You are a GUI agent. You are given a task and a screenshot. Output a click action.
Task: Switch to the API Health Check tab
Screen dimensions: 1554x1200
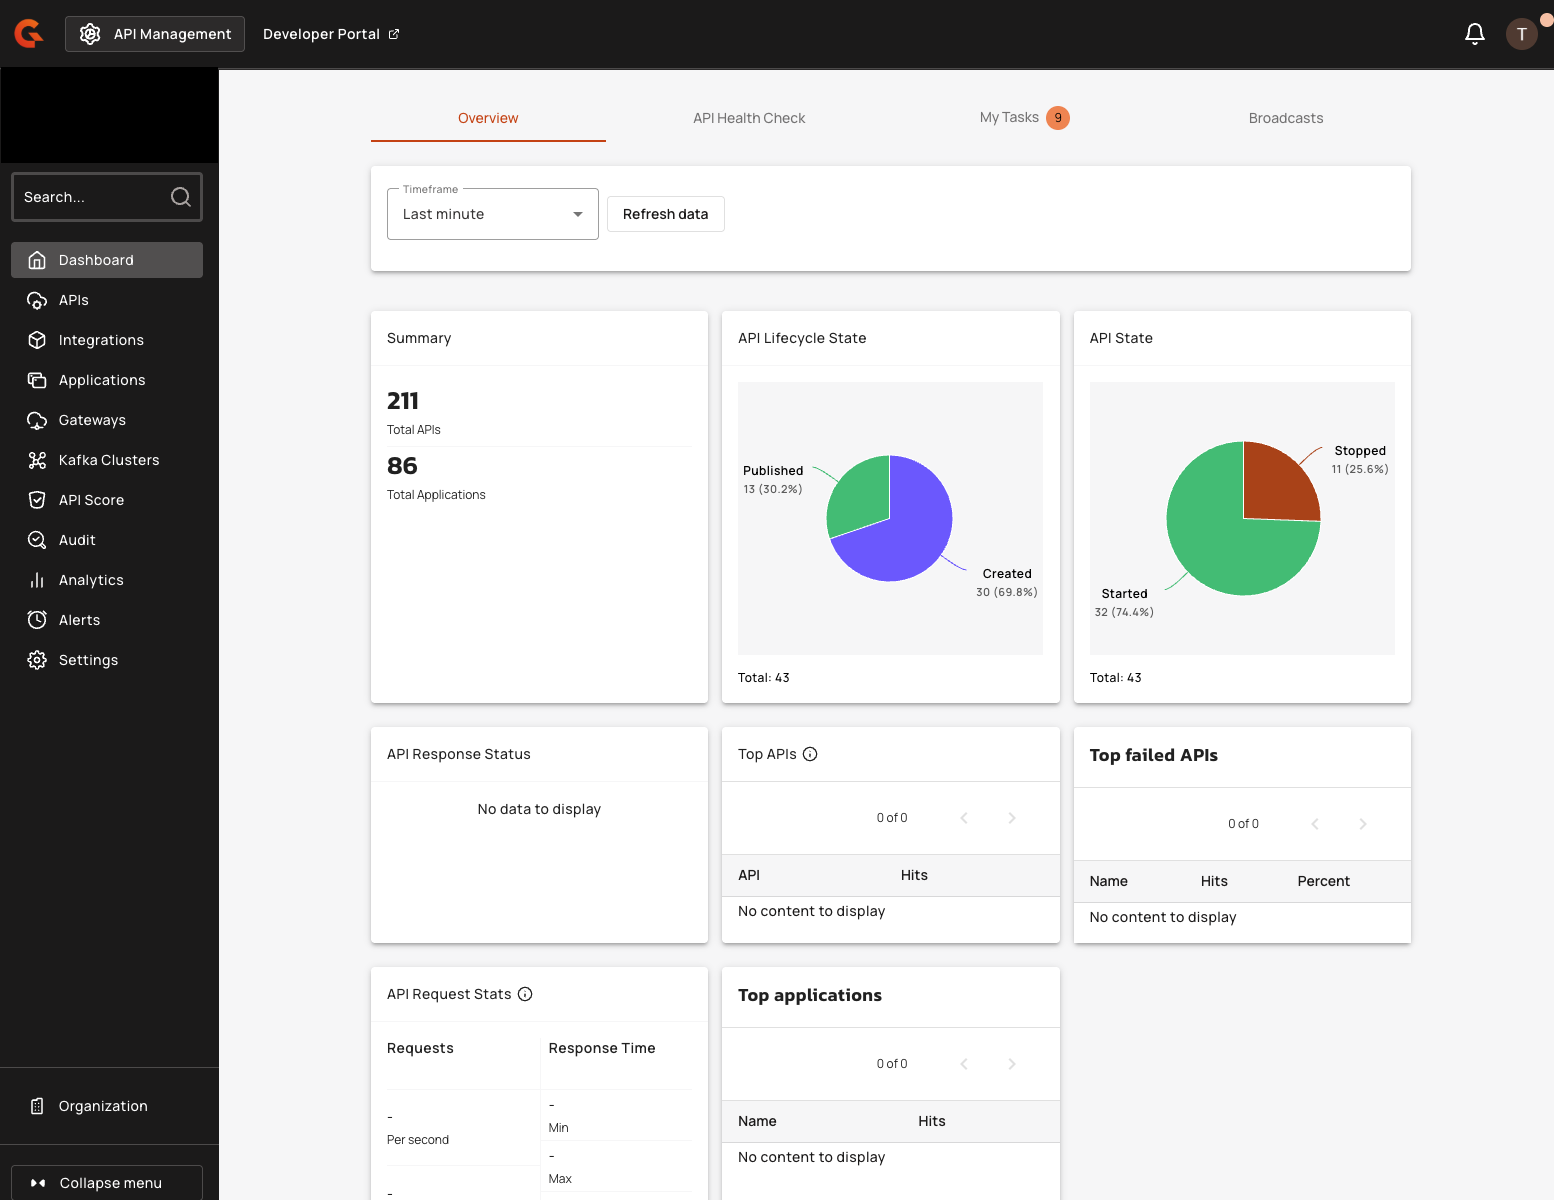click(x=749, y=118)
